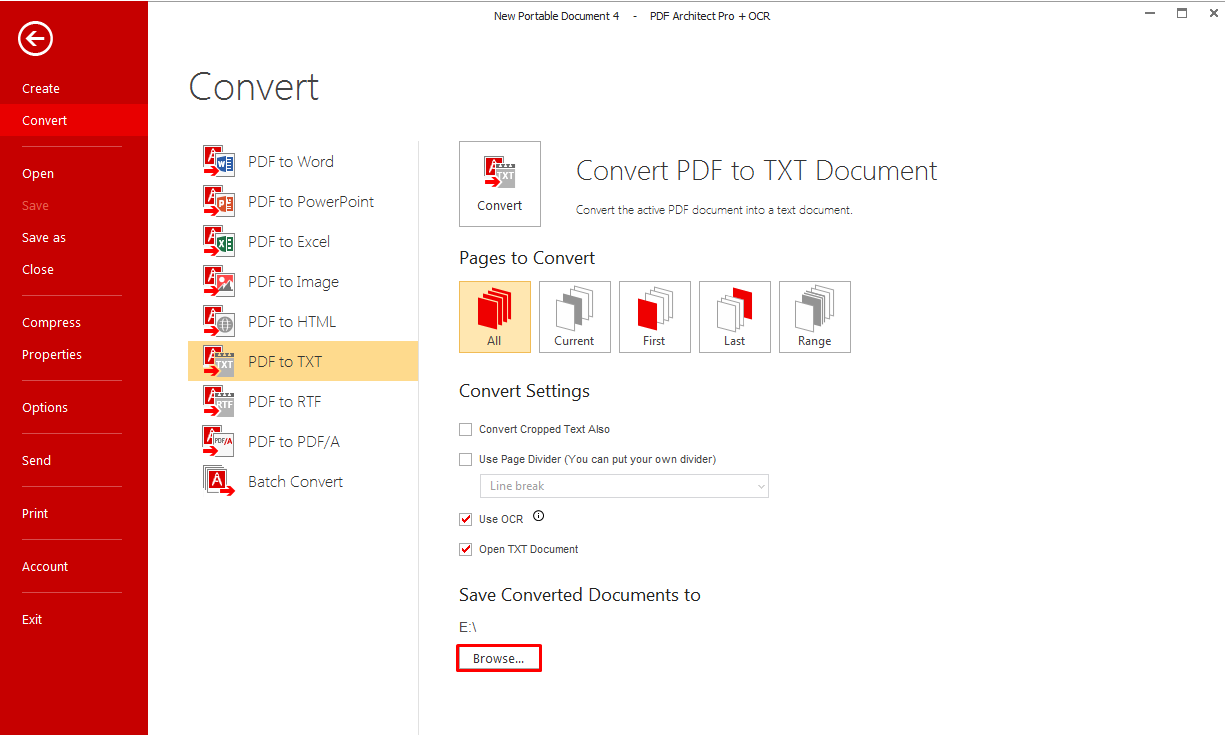Choose the PDF to PowerPoint icon

219,201
